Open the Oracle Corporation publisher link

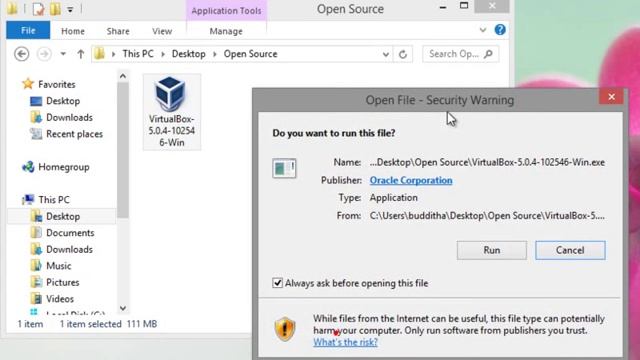tap(411, 180)
